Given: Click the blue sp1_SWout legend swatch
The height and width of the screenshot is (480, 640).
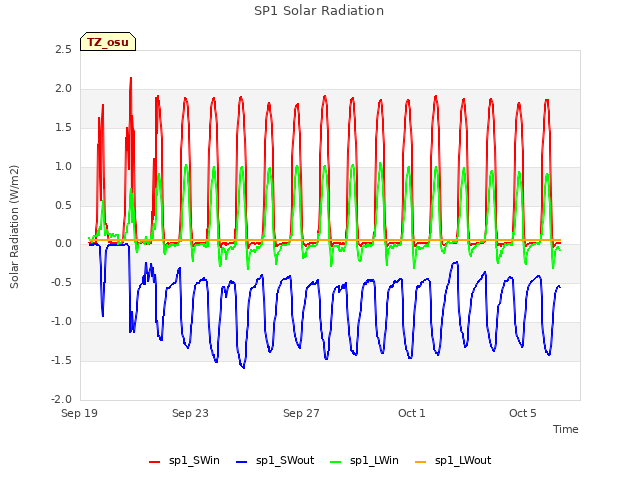Looking at the screenshot, I should pos(242,462).
